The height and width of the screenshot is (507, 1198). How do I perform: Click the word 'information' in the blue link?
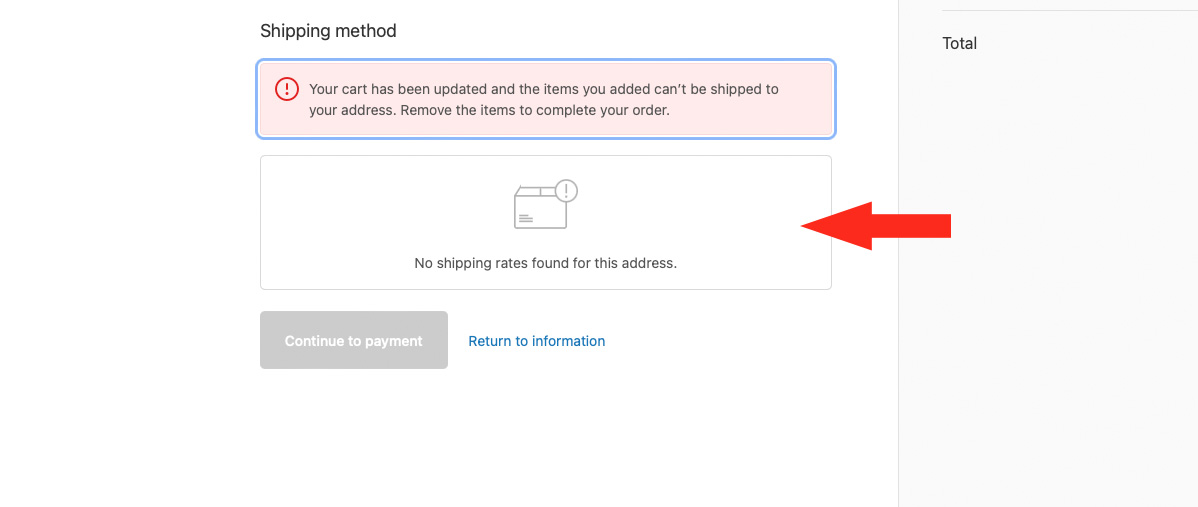tap(568, 341)
